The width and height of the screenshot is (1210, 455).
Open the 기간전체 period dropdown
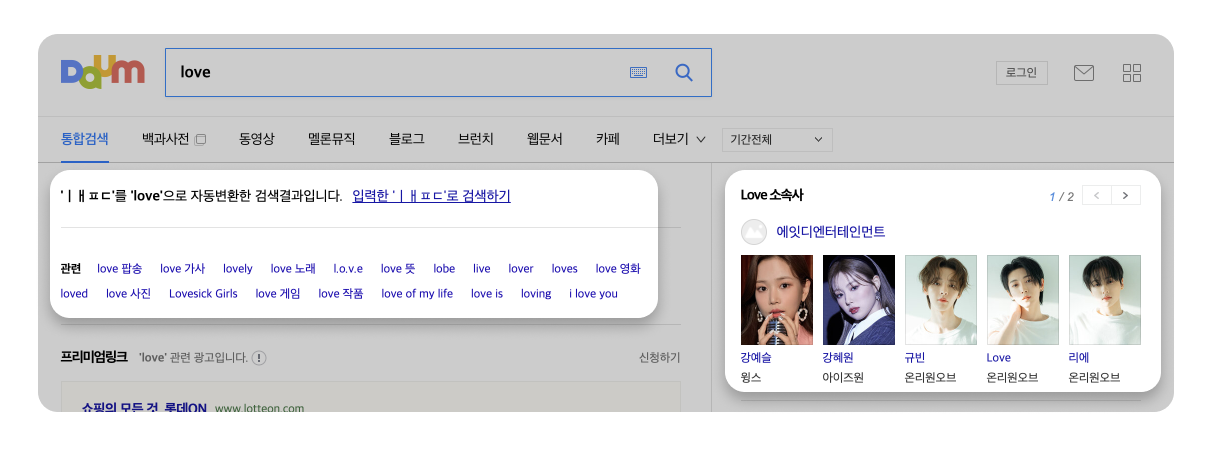(777, 140)
